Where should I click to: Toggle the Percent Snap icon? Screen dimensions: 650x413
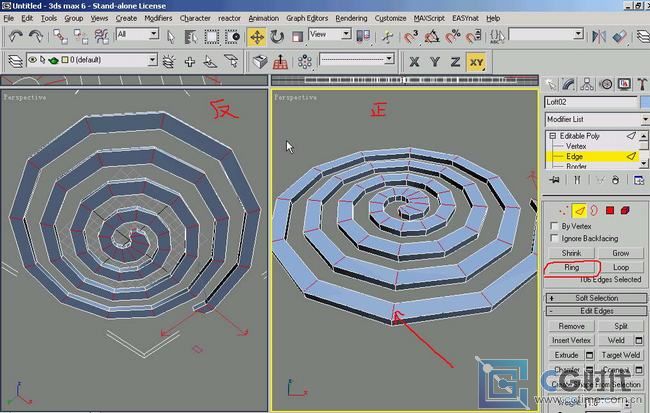pyautogui.click(x=453, y=36)
